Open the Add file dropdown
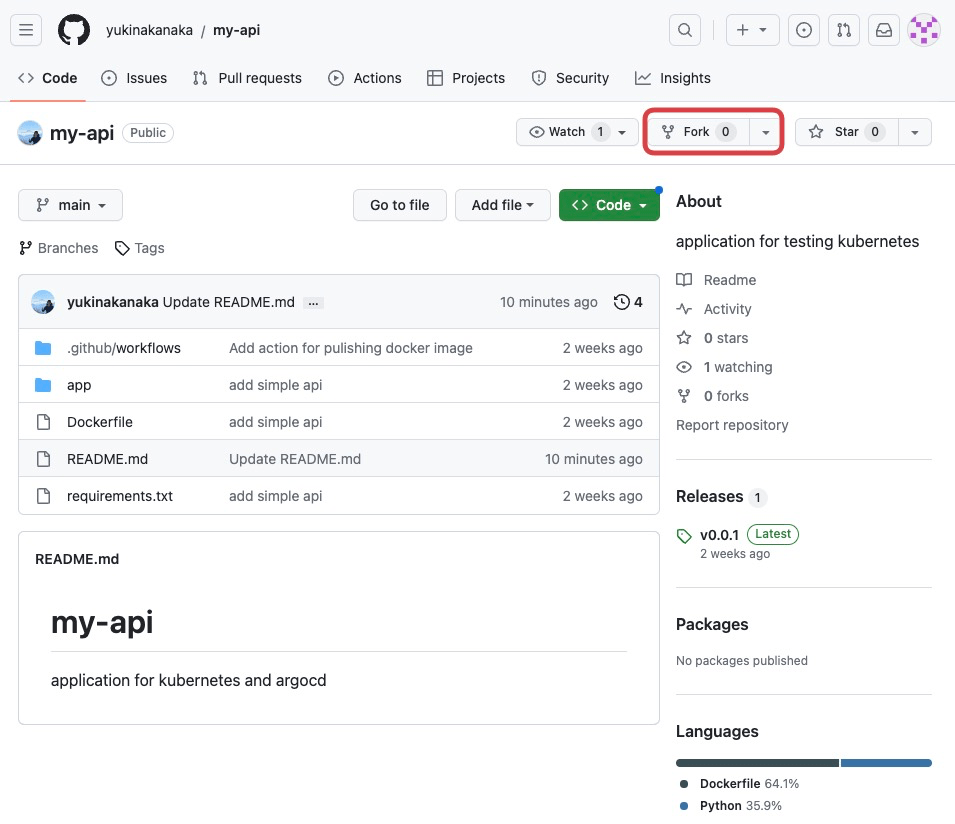955x824 pixels. click(x=502, y=205)
